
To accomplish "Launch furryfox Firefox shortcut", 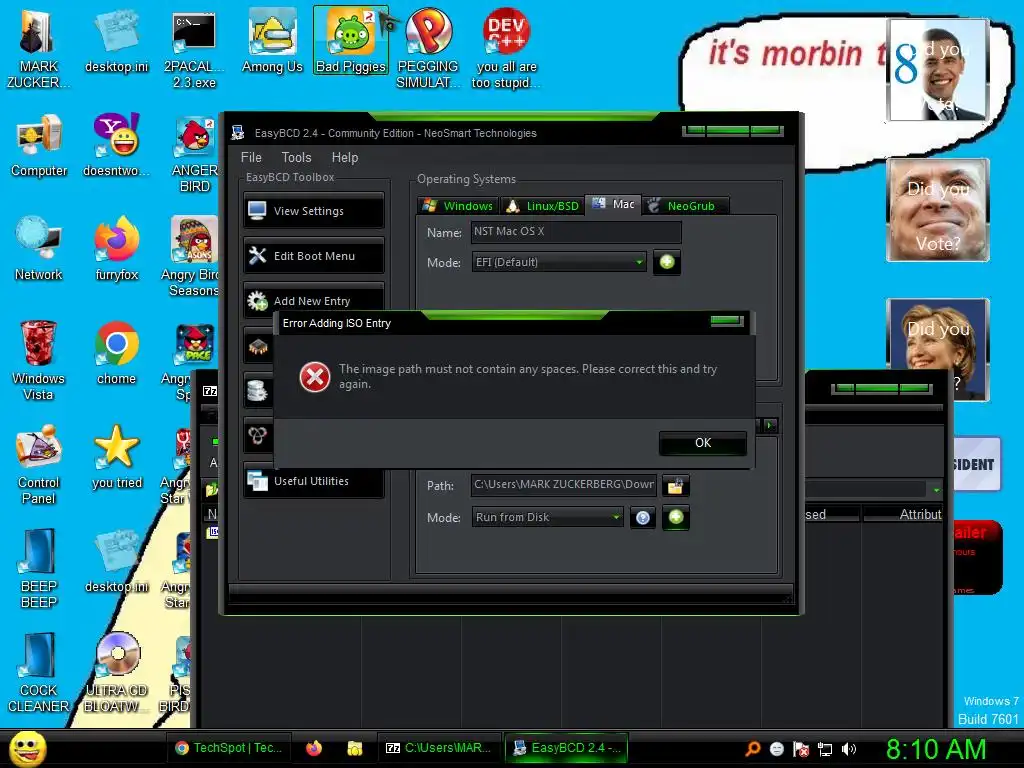I will click(x=117, y=249).
